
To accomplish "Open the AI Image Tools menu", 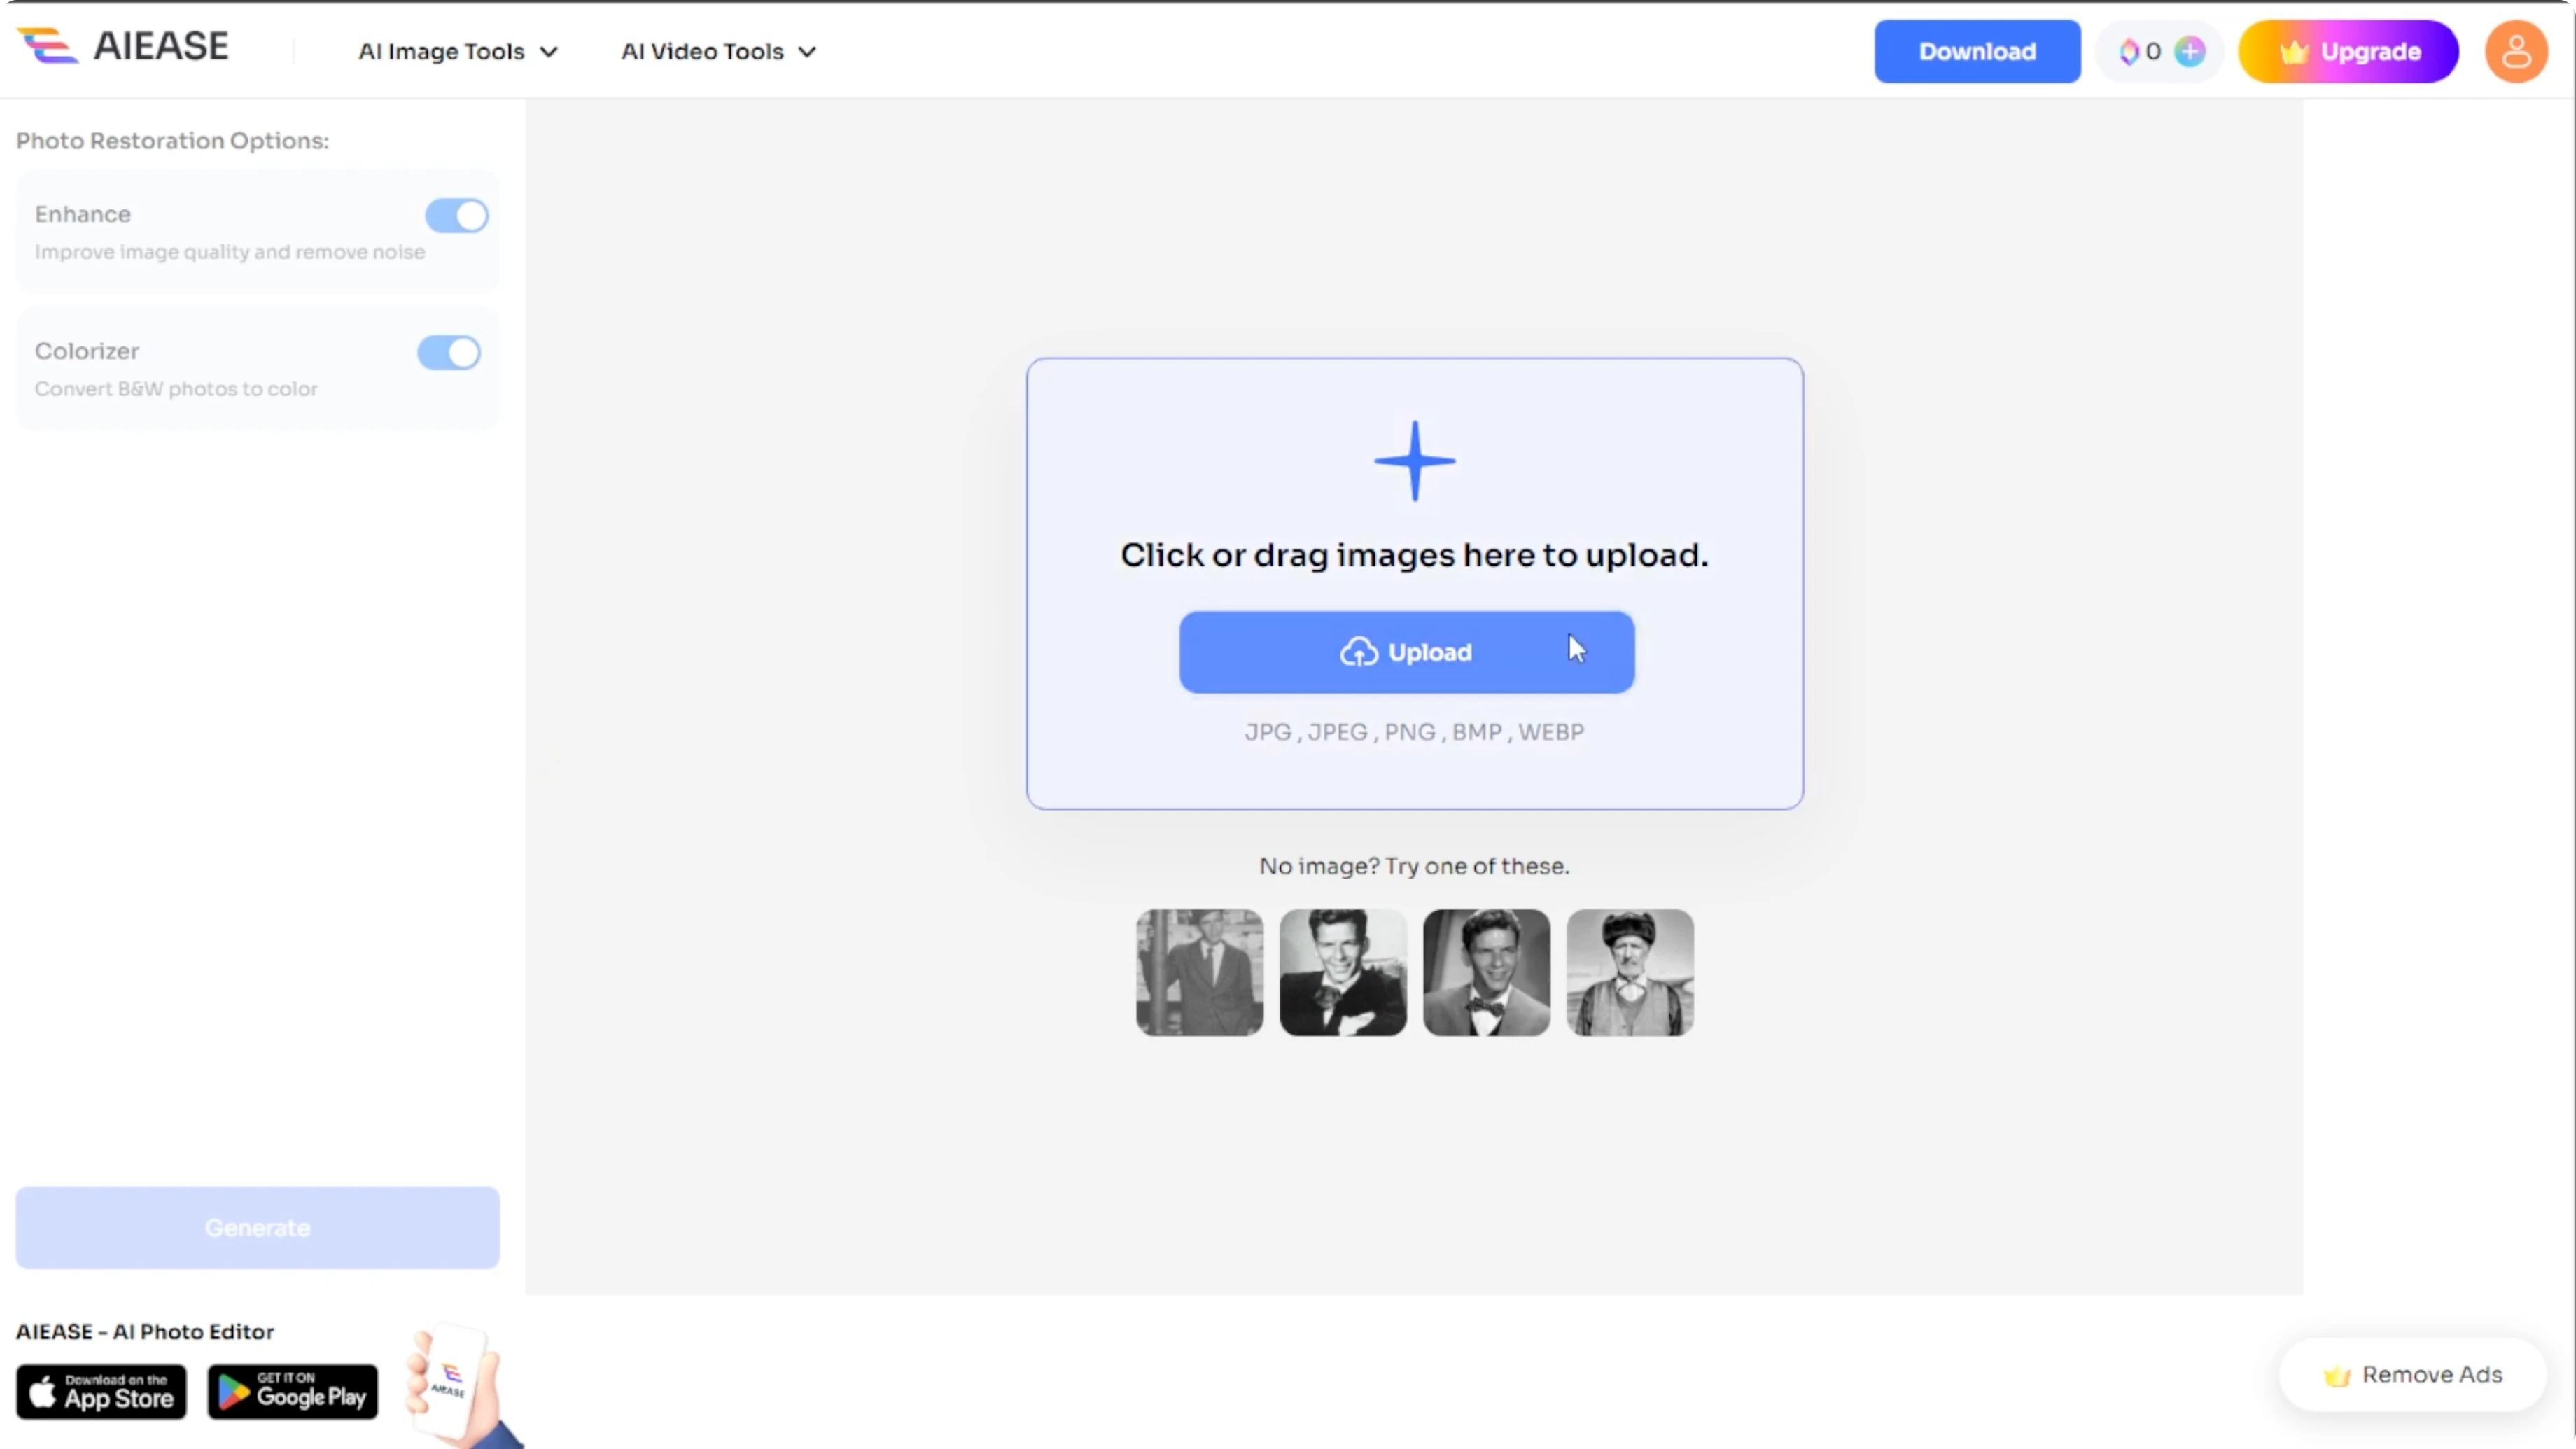I will click(458, 51).
